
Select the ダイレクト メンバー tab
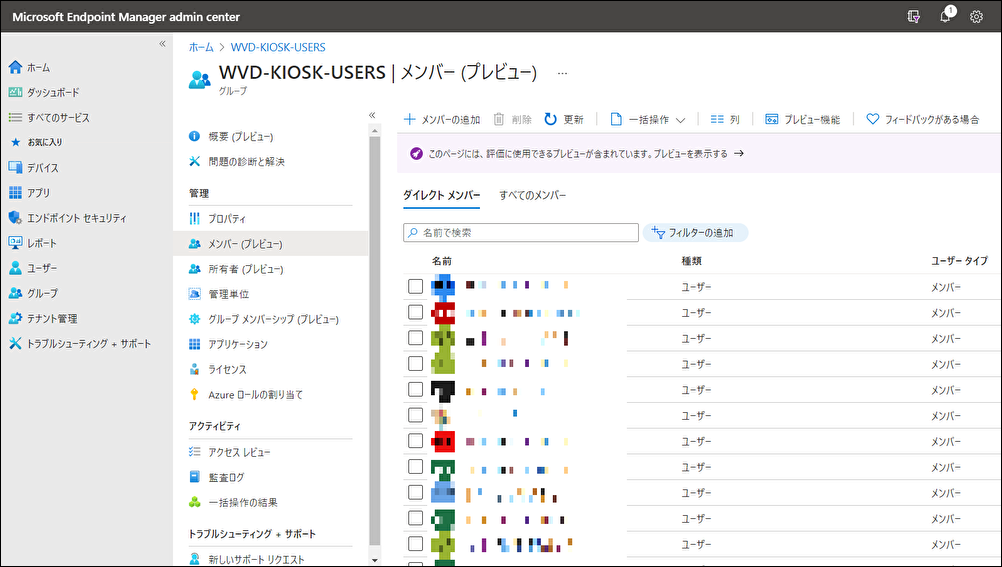click(x=442, y=196)
